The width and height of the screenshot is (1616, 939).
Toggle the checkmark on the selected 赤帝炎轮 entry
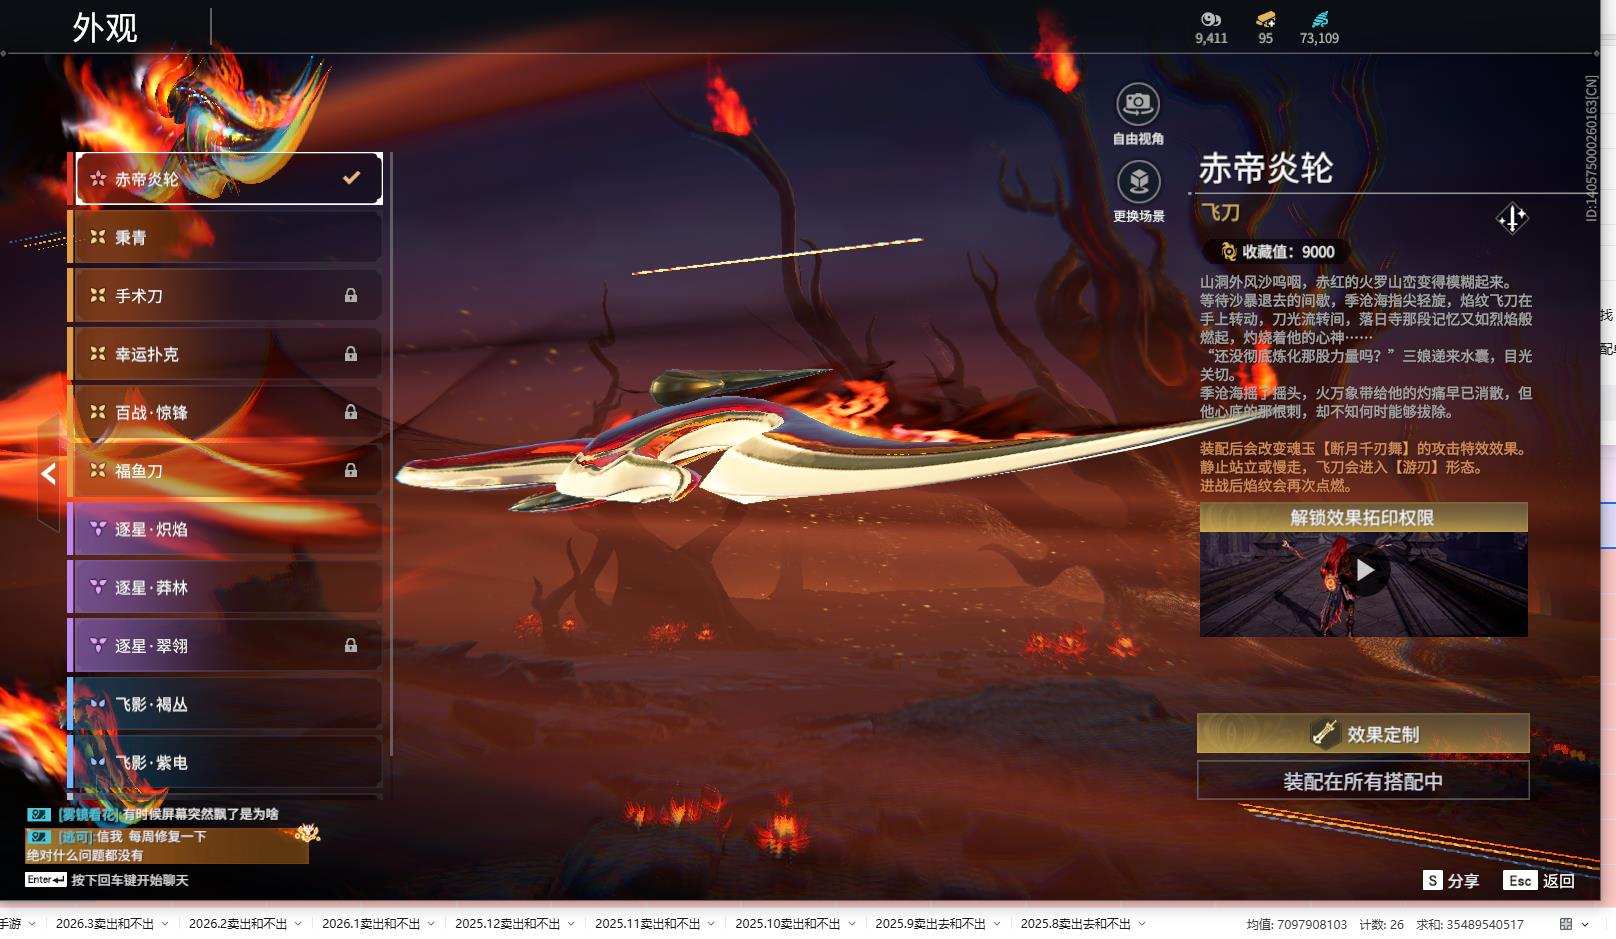pyautogui.click(x=350, y=177)
